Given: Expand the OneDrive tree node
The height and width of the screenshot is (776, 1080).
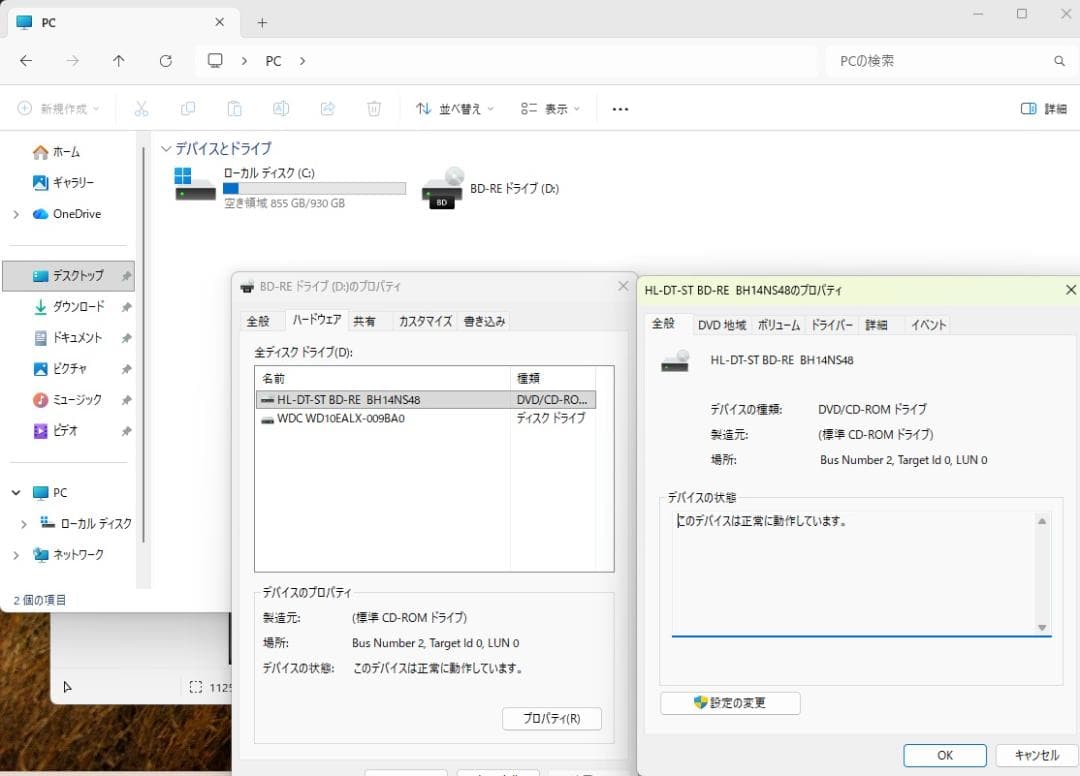Looking at the screenshot, I should coord(17,214).
